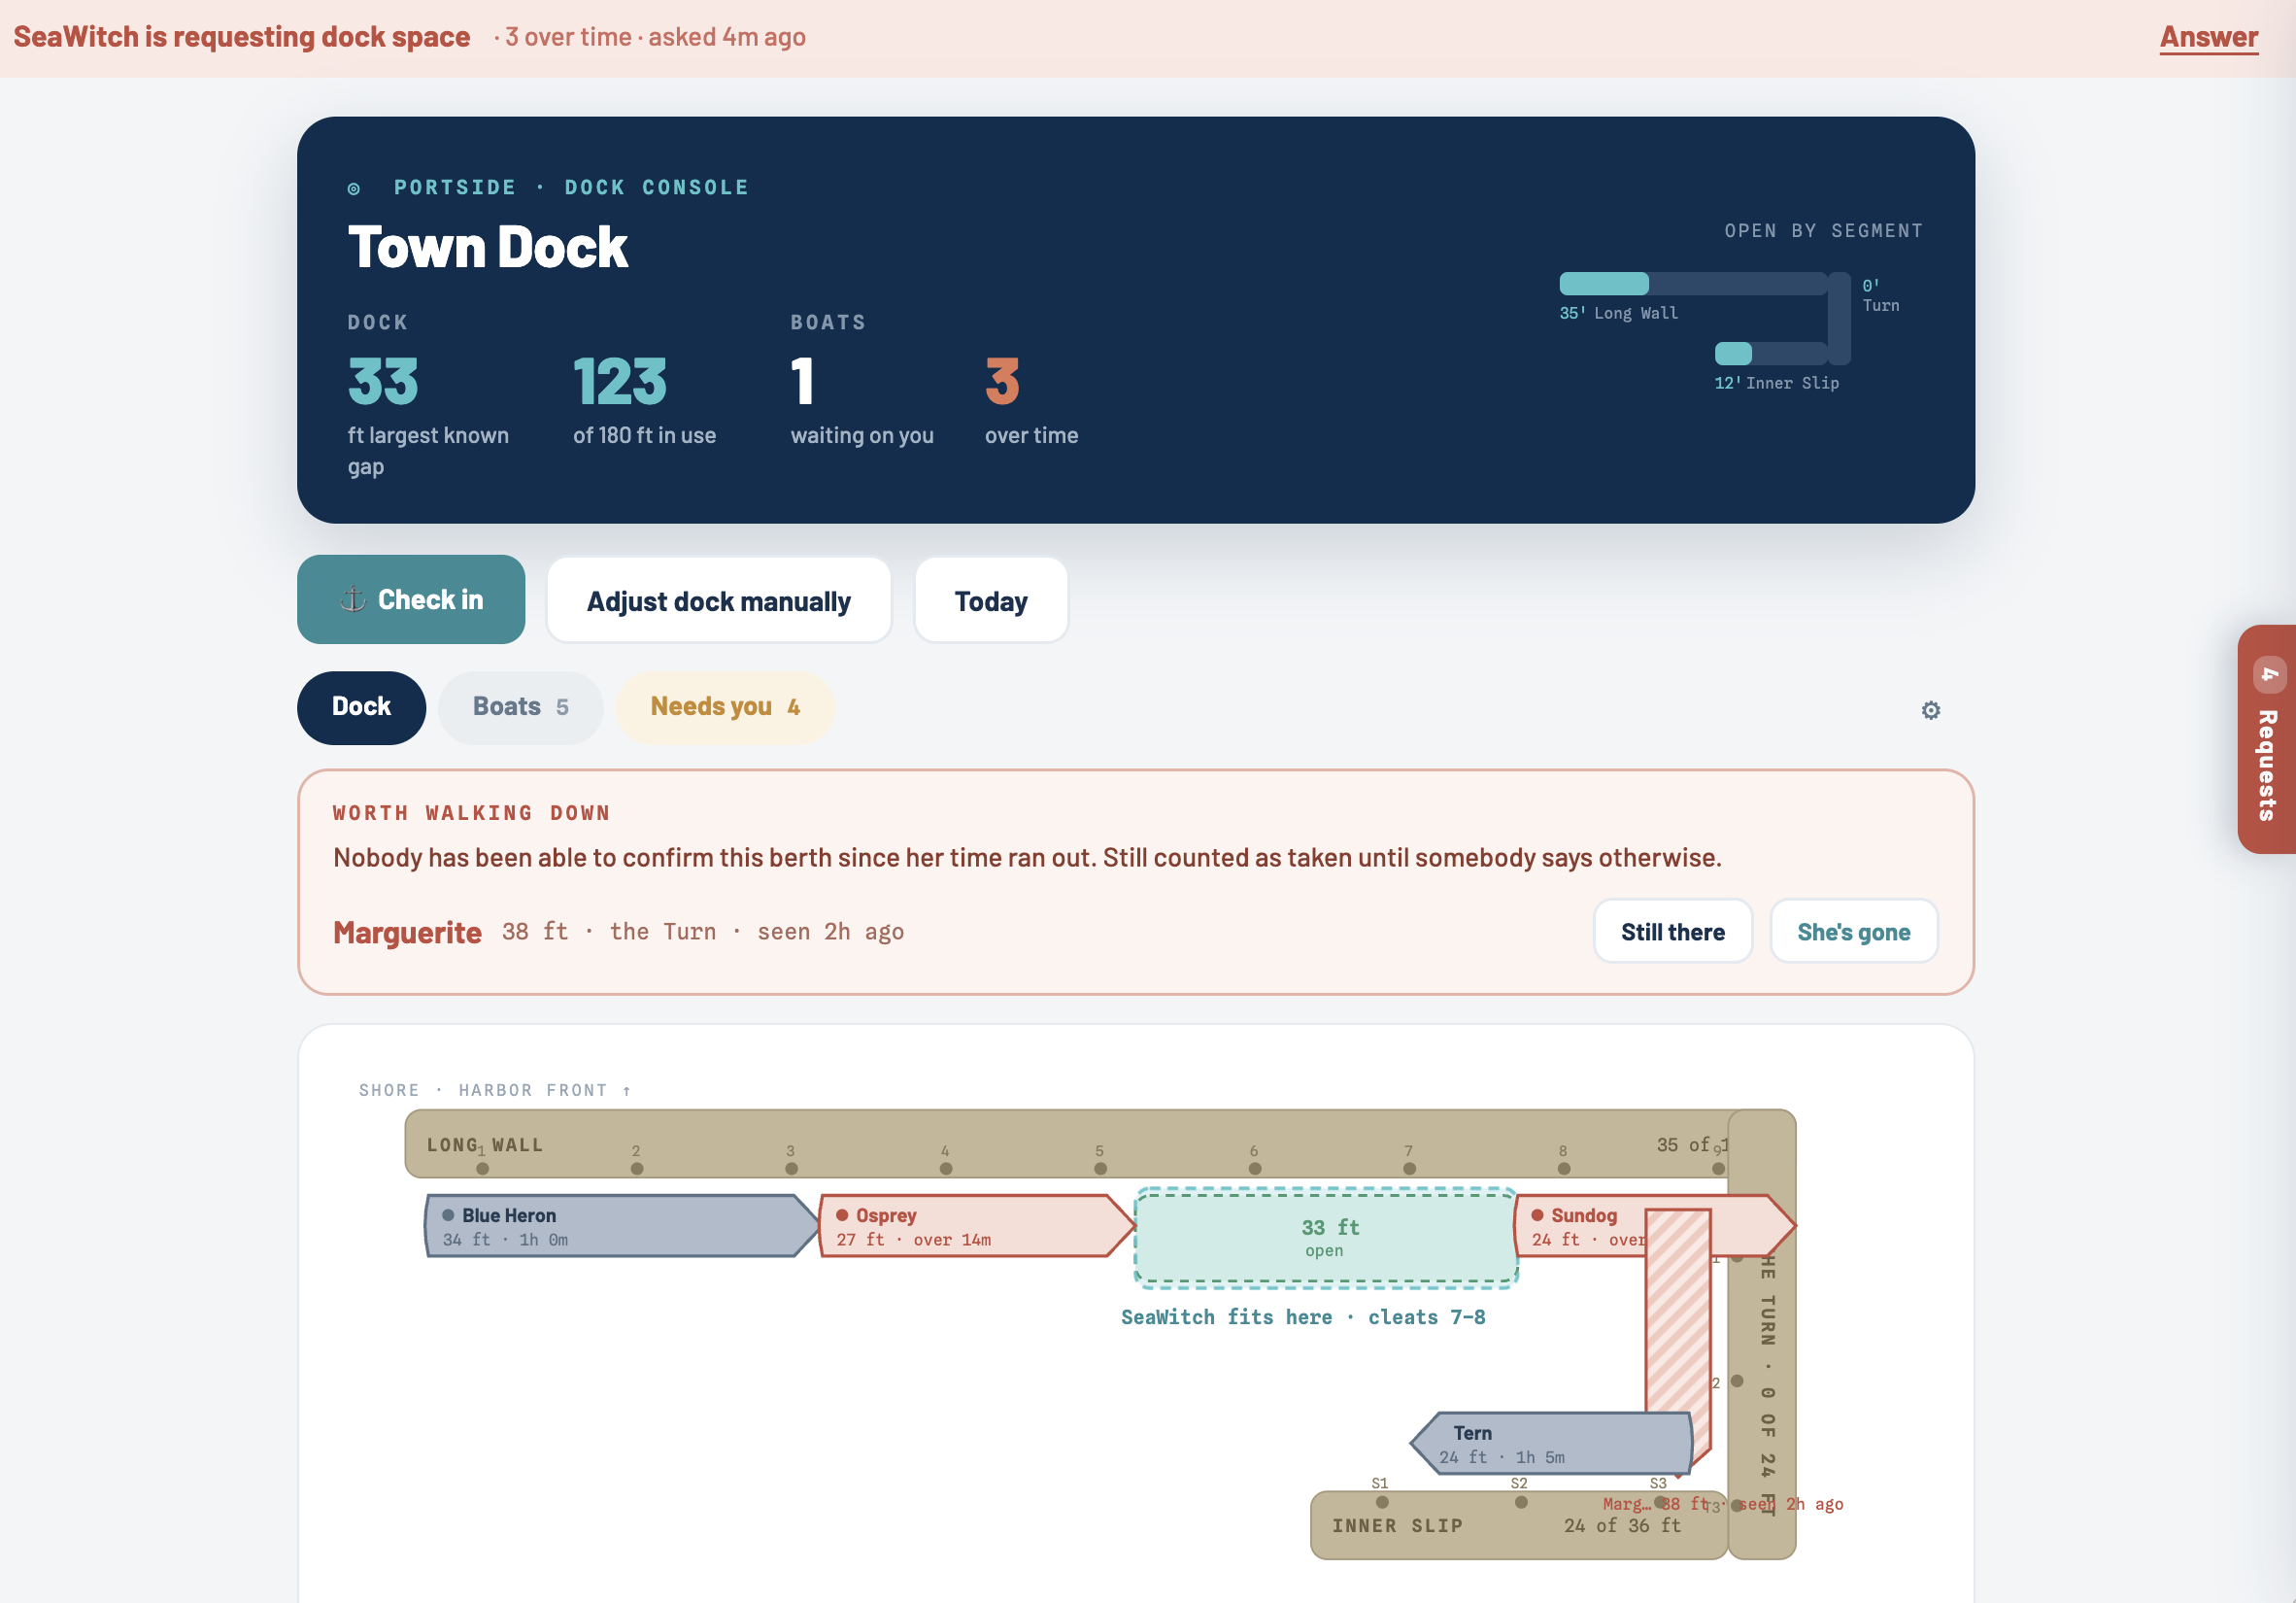Click the Marguerite boat name
The width and height of the screenshot is (2296, 1603).
point(407,932)
